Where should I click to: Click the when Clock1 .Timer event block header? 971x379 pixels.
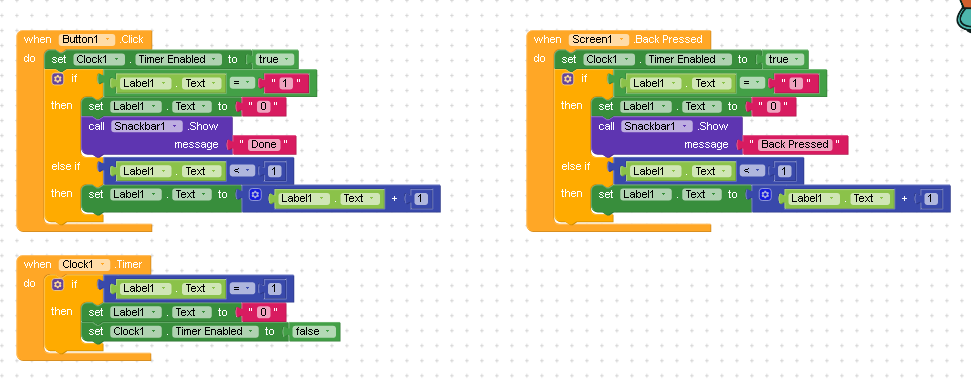(x=84, y=264)
